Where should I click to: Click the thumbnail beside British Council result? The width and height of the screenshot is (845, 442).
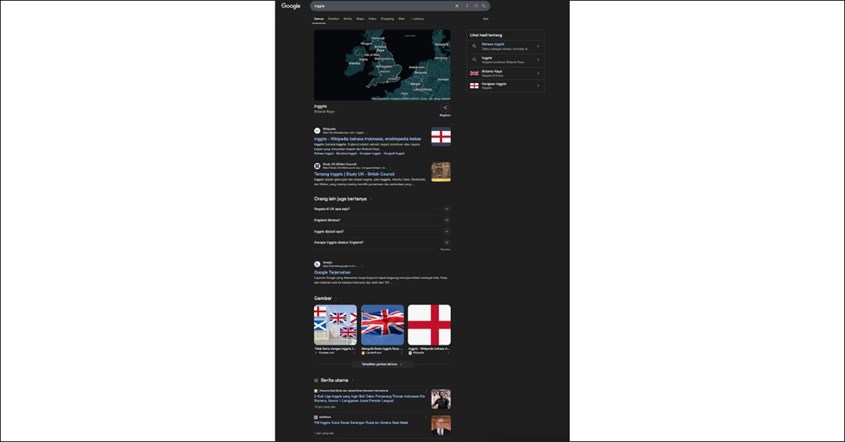[x=441, y=172]
